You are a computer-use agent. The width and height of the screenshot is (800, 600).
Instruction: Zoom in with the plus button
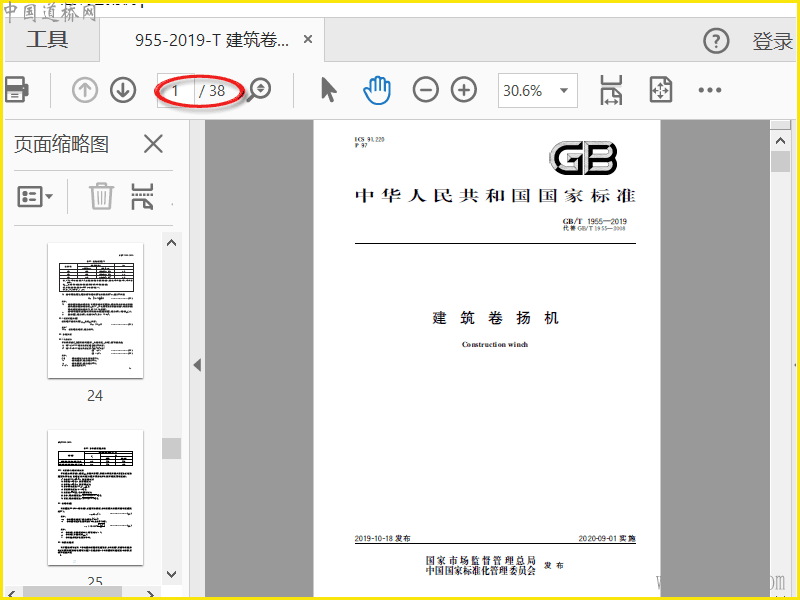pos(464,90)
